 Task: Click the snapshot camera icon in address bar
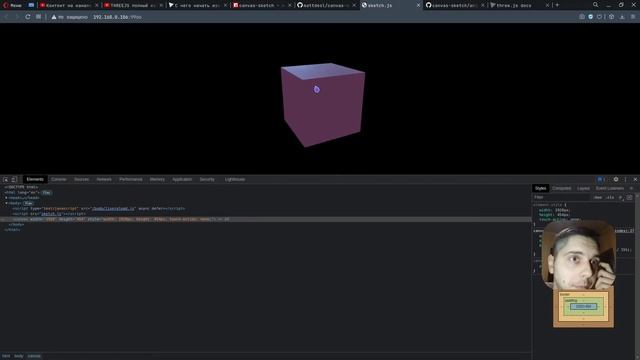(582, 17)
